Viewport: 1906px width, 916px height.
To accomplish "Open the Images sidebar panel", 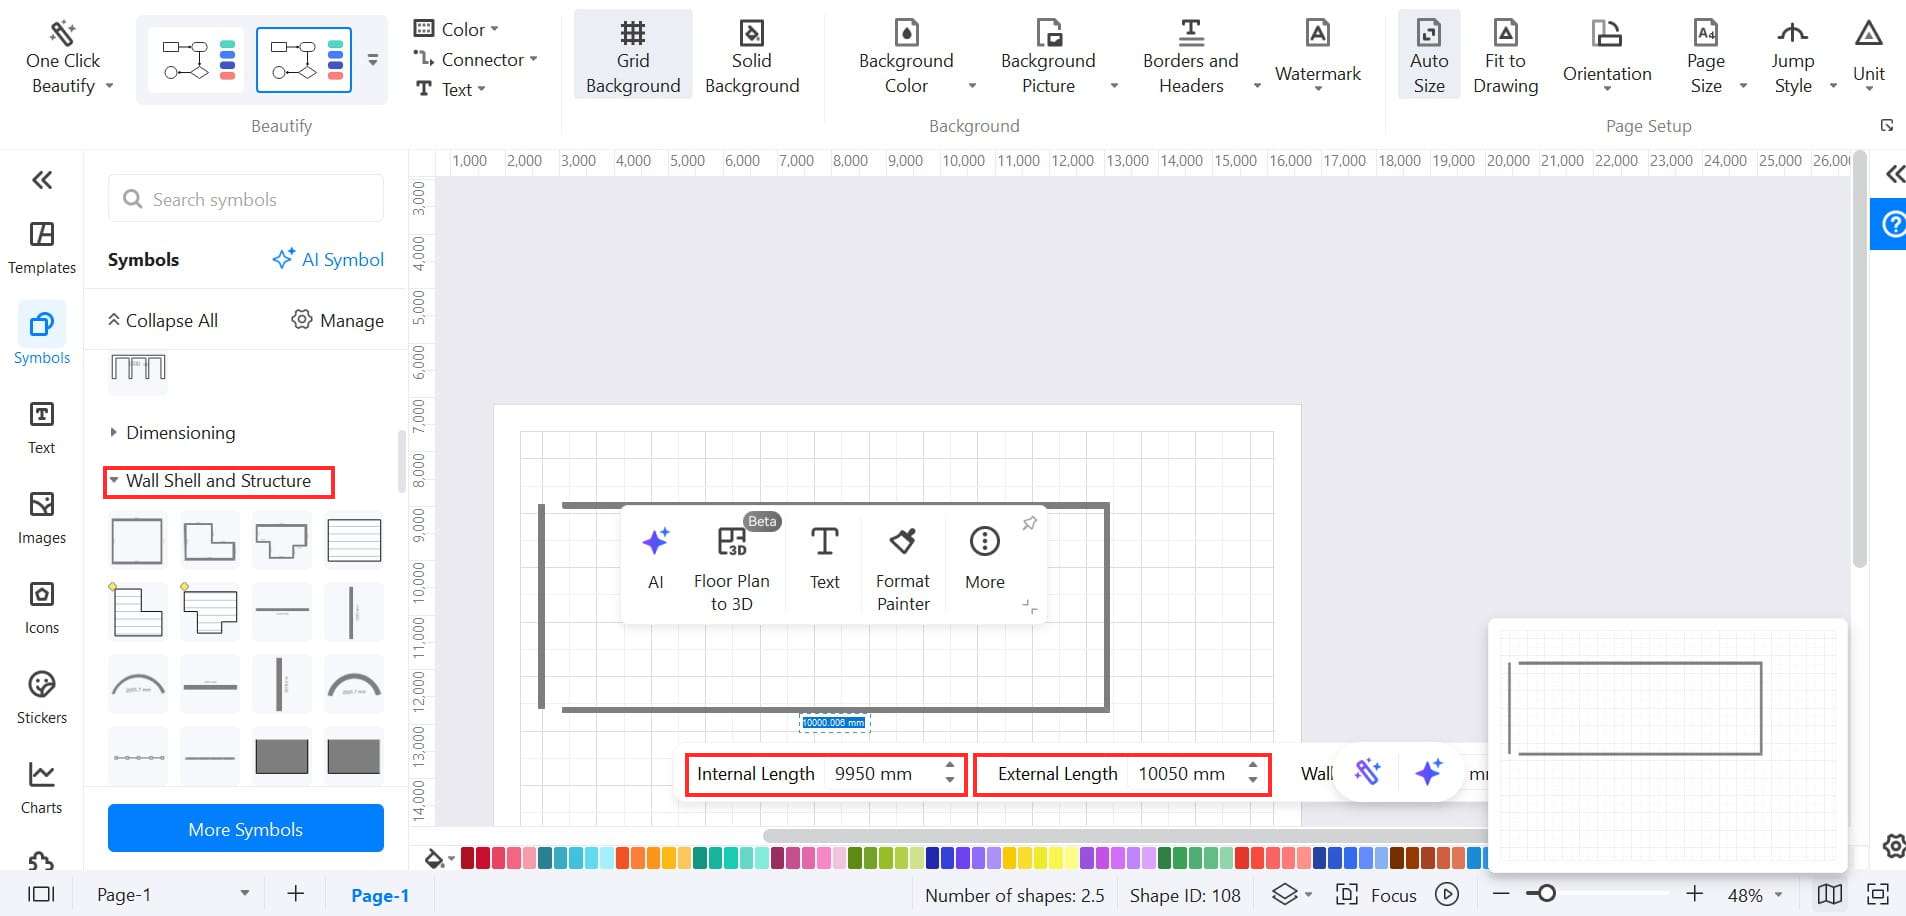I will (x=42, y=518).
